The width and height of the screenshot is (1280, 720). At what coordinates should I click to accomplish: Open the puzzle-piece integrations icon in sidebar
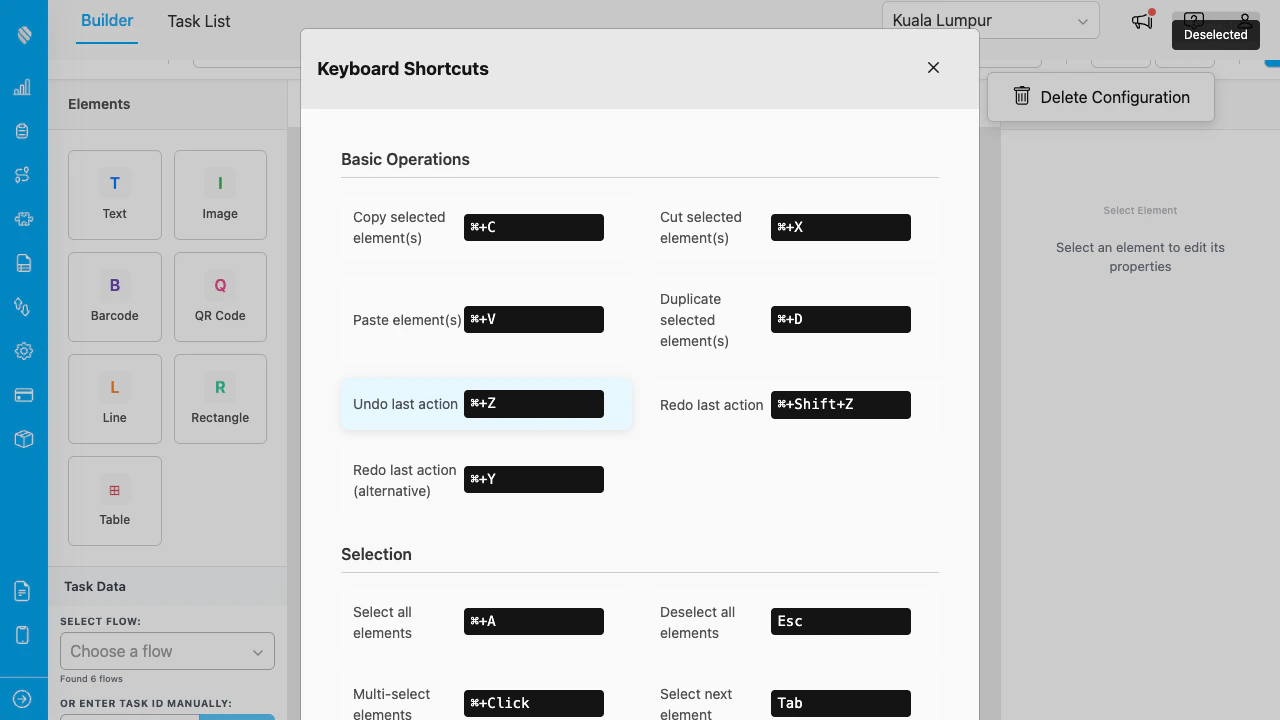coord(22,219)
